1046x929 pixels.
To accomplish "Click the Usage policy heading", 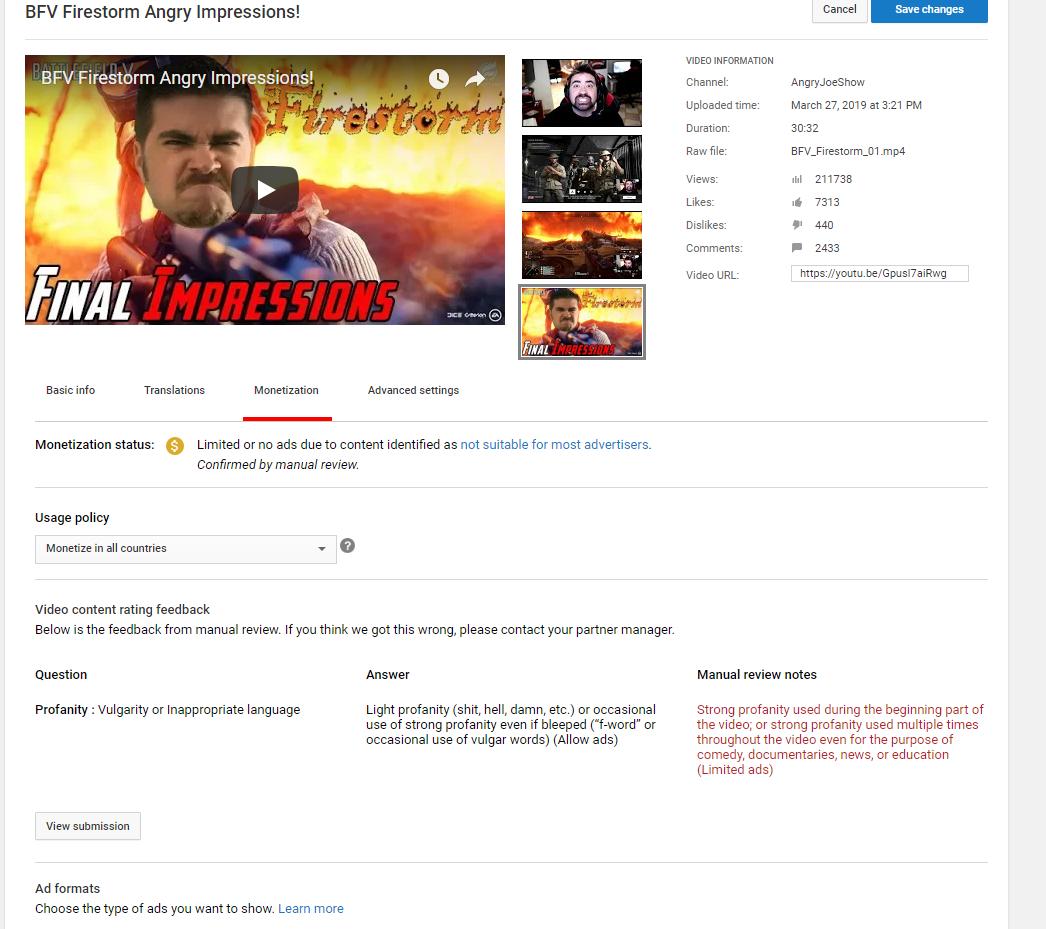I will click(x=72, y=518).
